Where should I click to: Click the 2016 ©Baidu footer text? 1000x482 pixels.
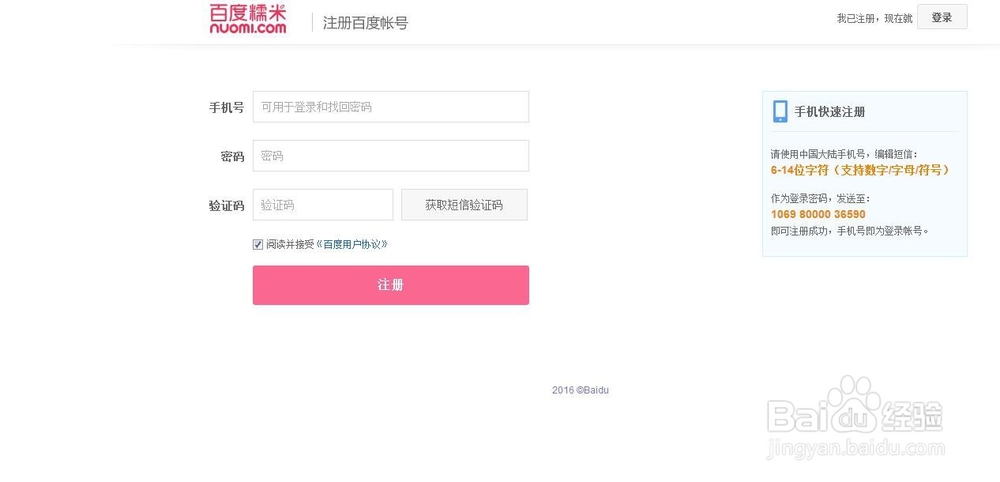tap(580, 390)
